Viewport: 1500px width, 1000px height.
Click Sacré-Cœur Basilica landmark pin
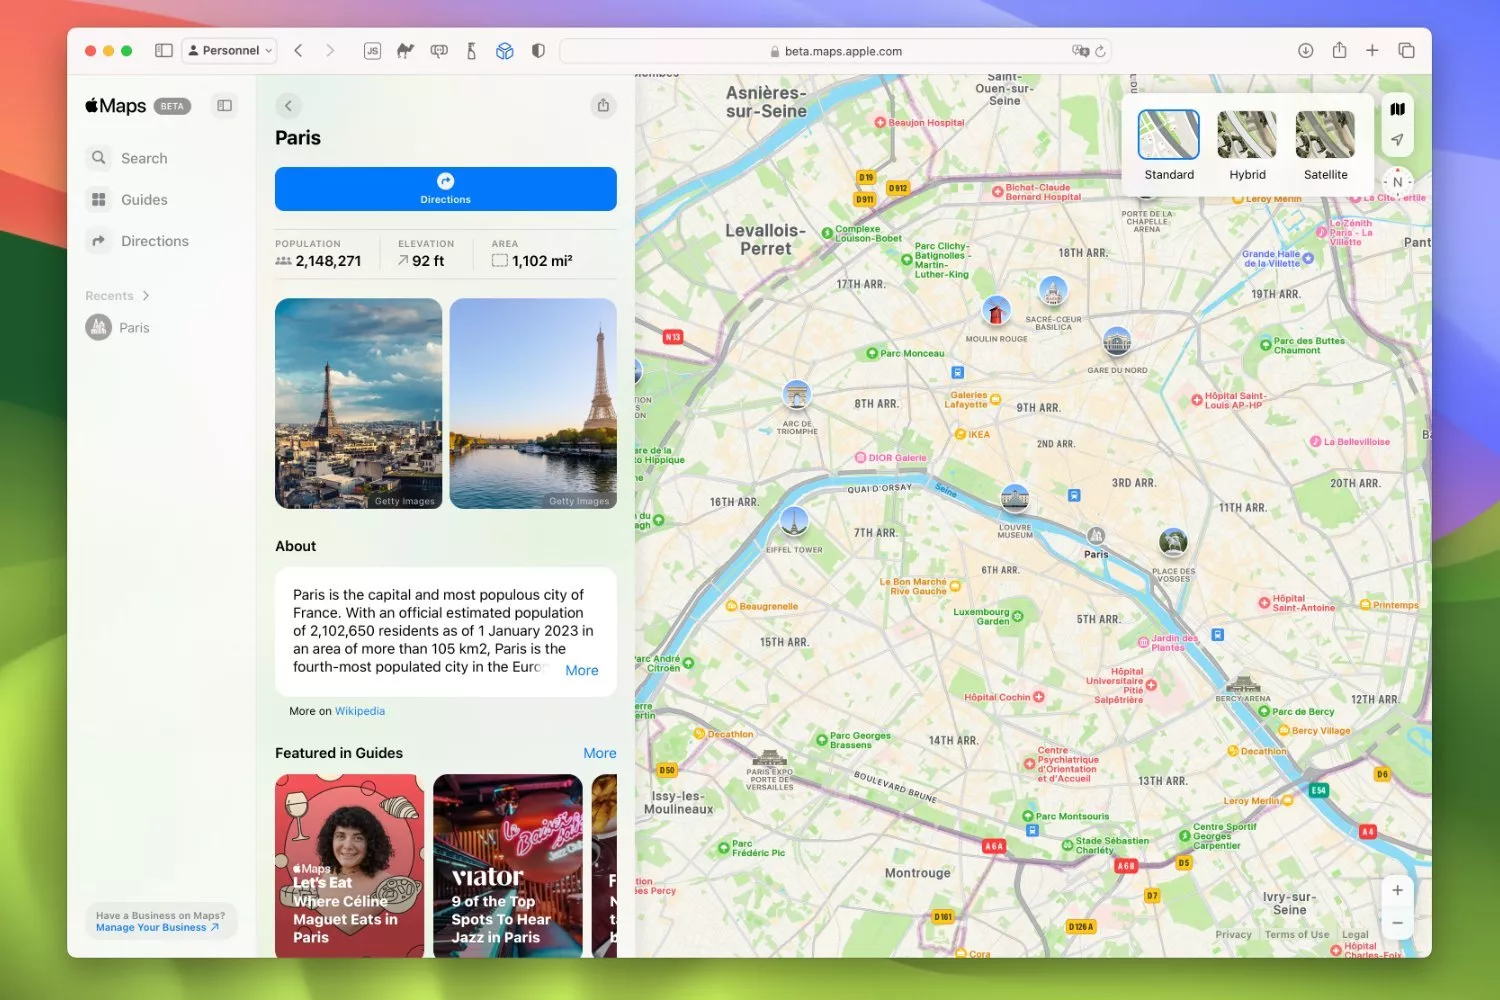point(1052,292)
